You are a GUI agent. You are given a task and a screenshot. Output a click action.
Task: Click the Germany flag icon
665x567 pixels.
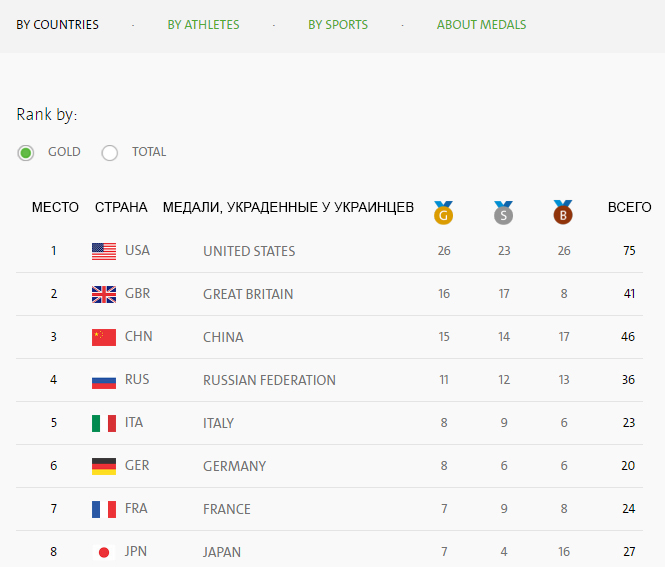(104, 466)
